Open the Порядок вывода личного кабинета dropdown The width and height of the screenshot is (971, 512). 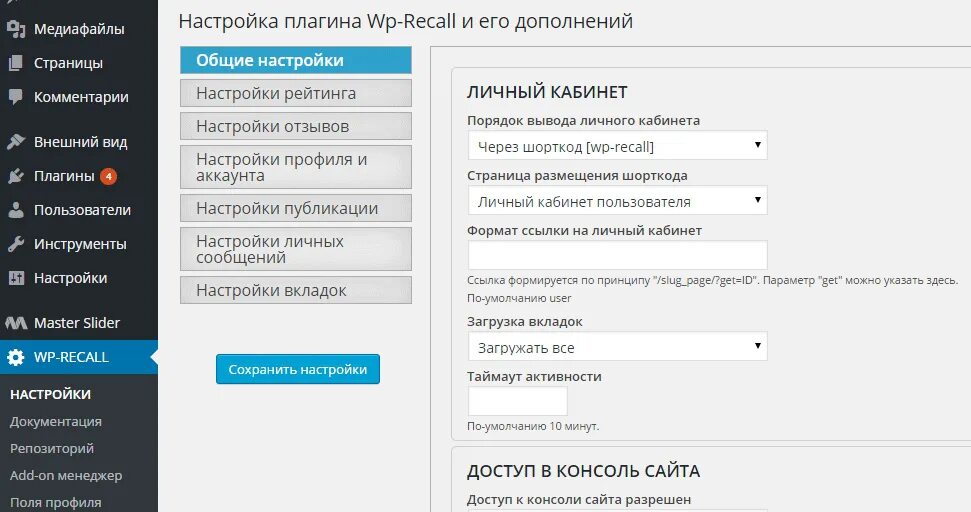click(x=617, y=145)
